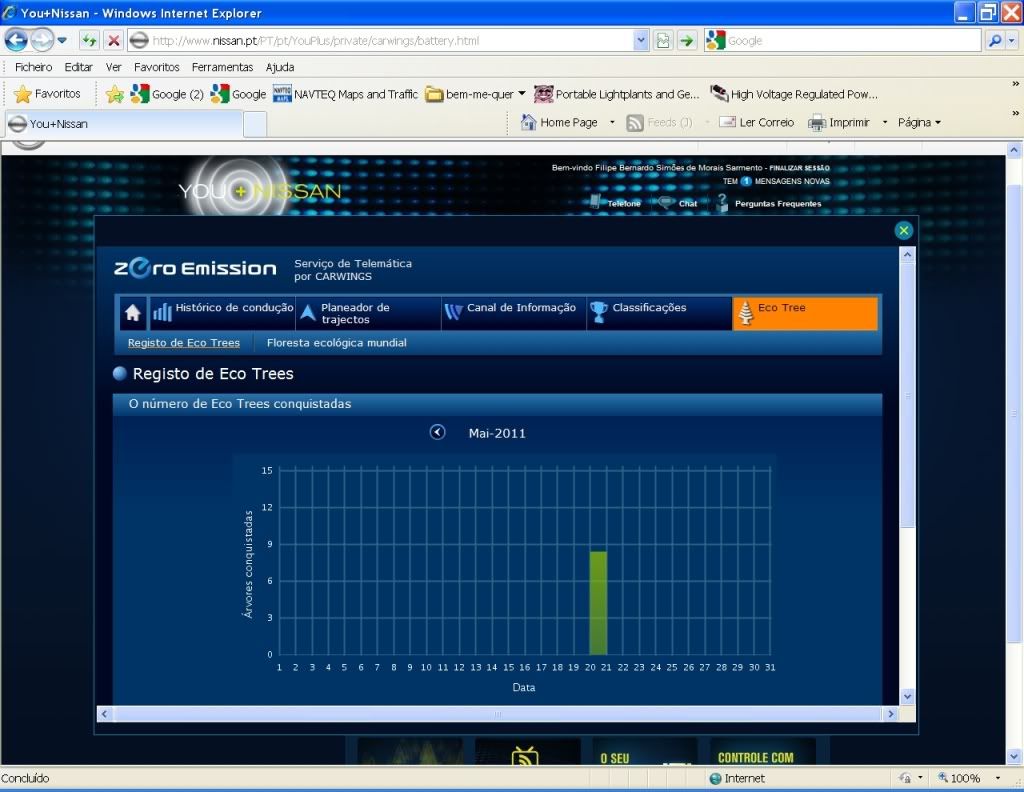The image size is (1024, 792).
Task: Open the Ajuda menu
Action: 280,67
